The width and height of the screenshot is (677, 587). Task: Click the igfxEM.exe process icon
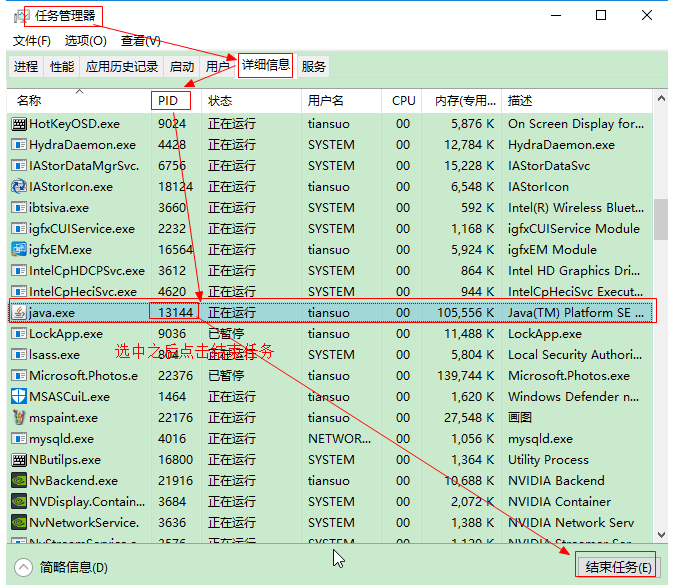19,250
